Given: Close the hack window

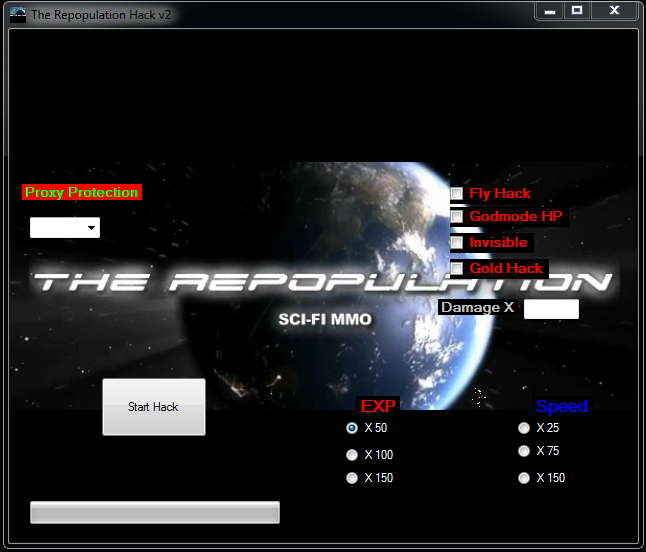Looking at the screenshot, I should (614, 11).
